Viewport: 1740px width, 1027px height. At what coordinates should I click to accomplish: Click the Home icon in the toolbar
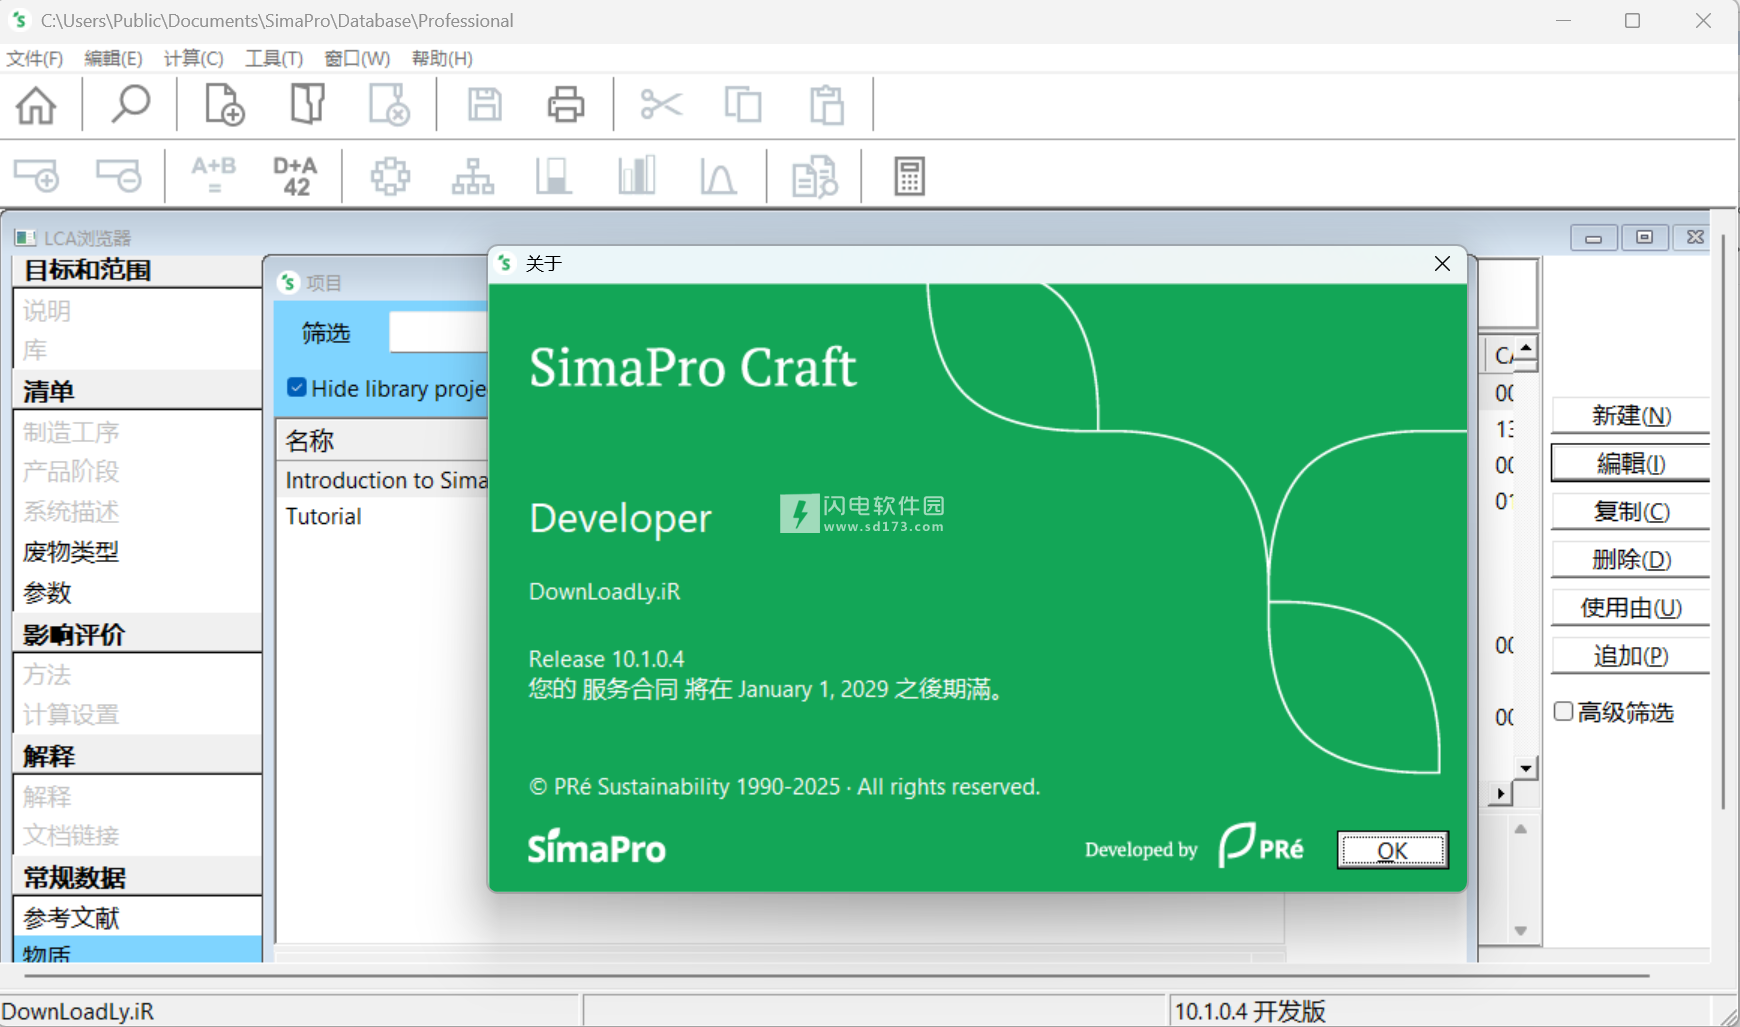(x=37, y=105)
